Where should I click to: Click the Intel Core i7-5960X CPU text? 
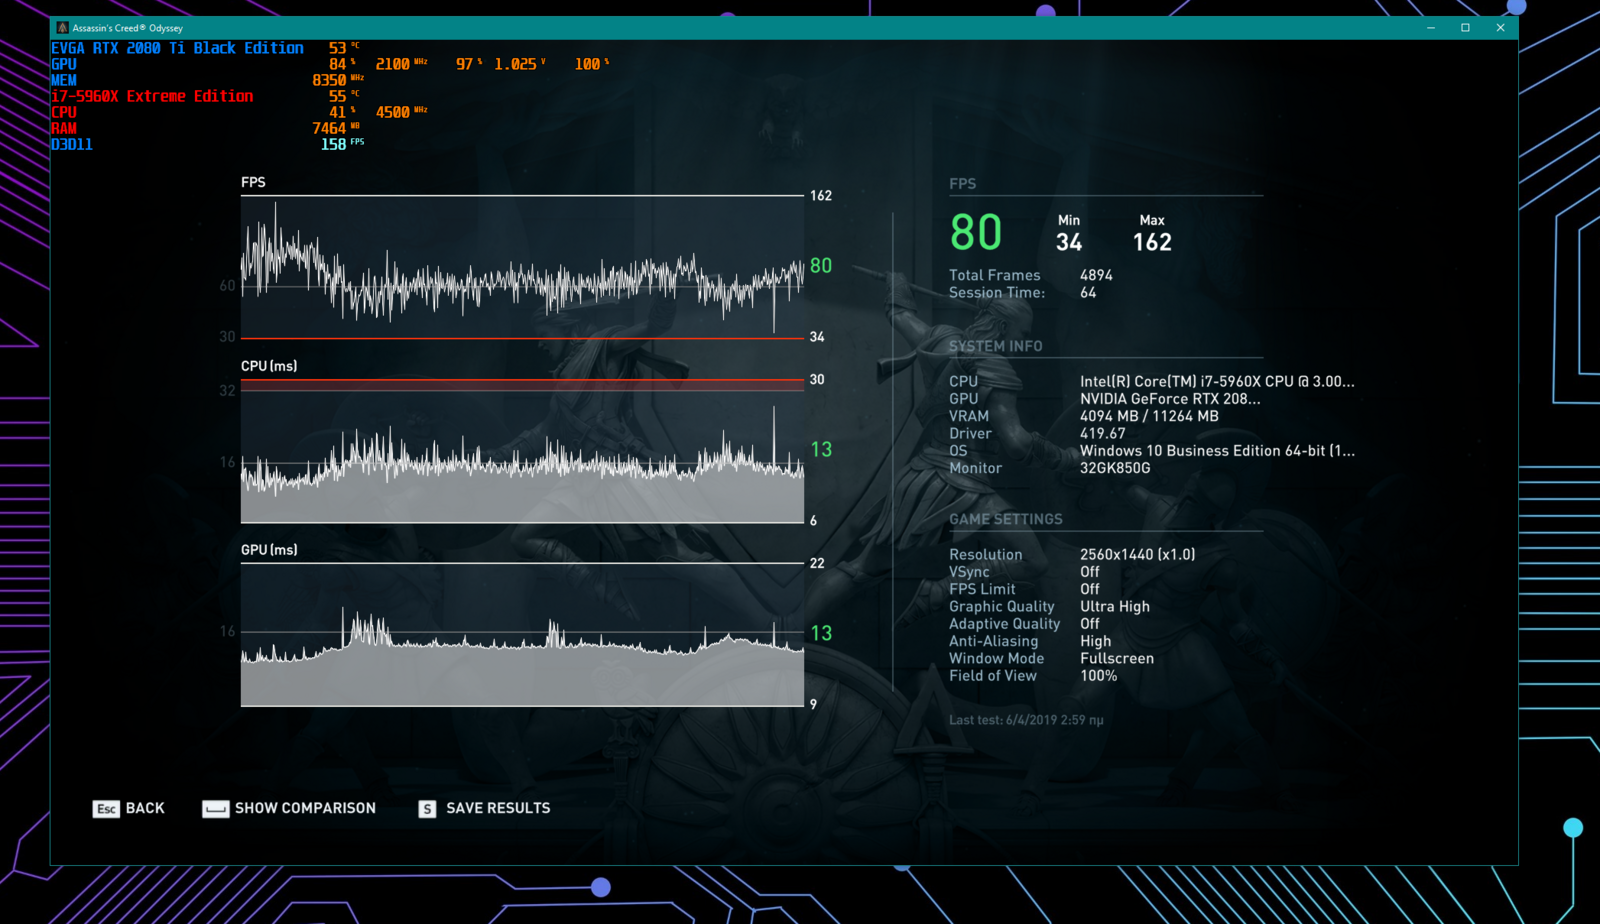point(1217,381)
